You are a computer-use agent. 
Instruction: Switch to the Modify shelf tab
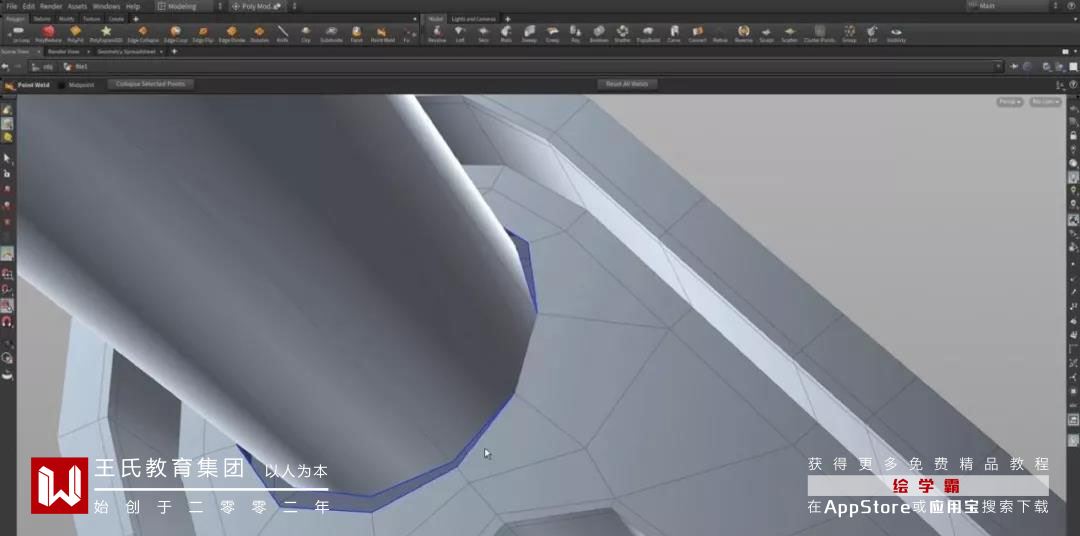point(67,19)
